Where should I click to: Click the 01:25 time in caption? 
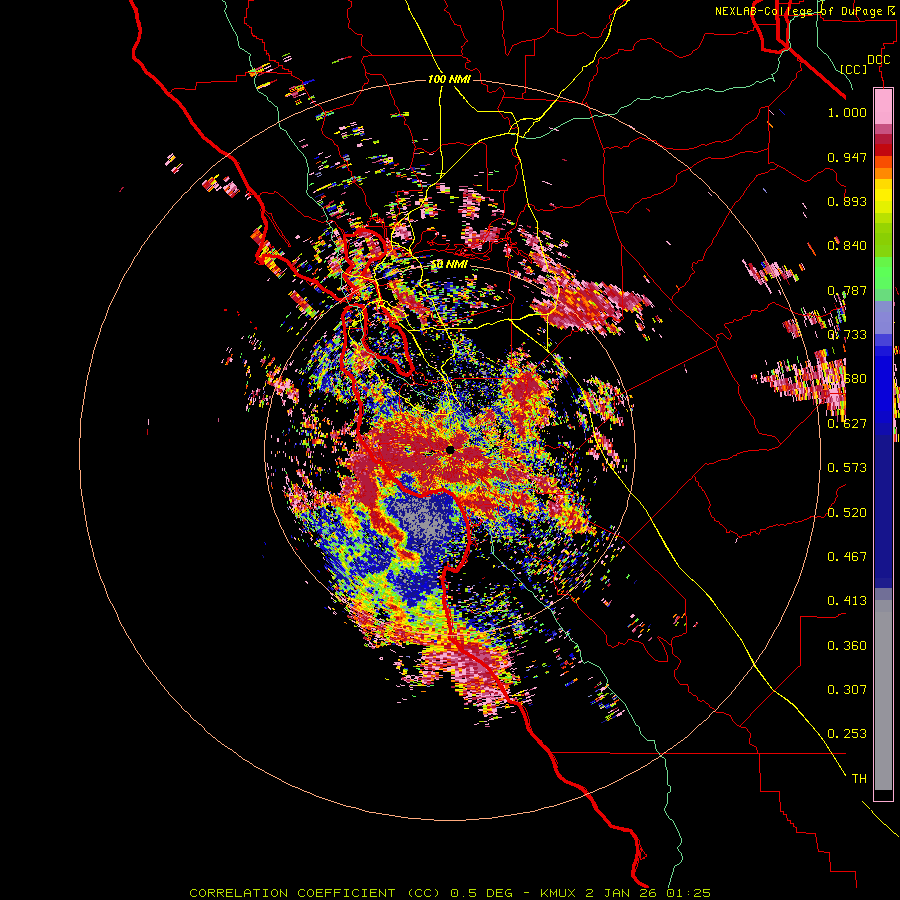[x=690, y=893]
